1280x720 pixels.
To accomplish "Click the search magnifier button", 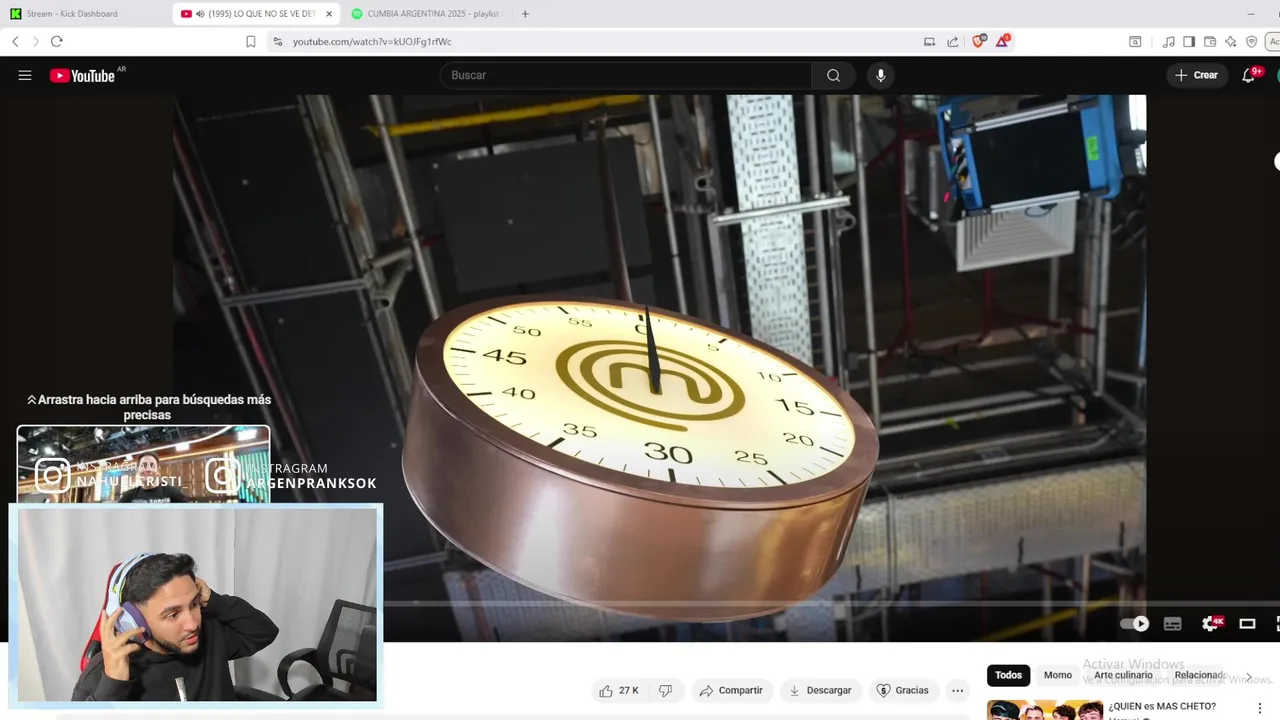I will click(x=833, y=75).
